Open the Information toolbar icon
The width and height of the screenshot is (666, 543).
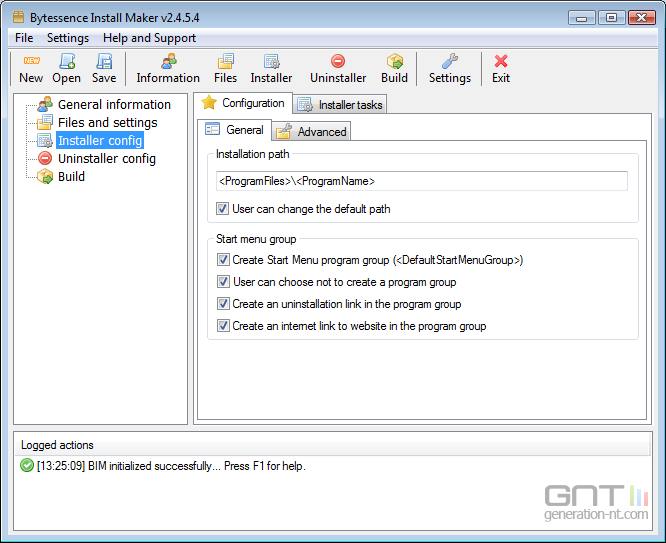(x=169, y=61)
